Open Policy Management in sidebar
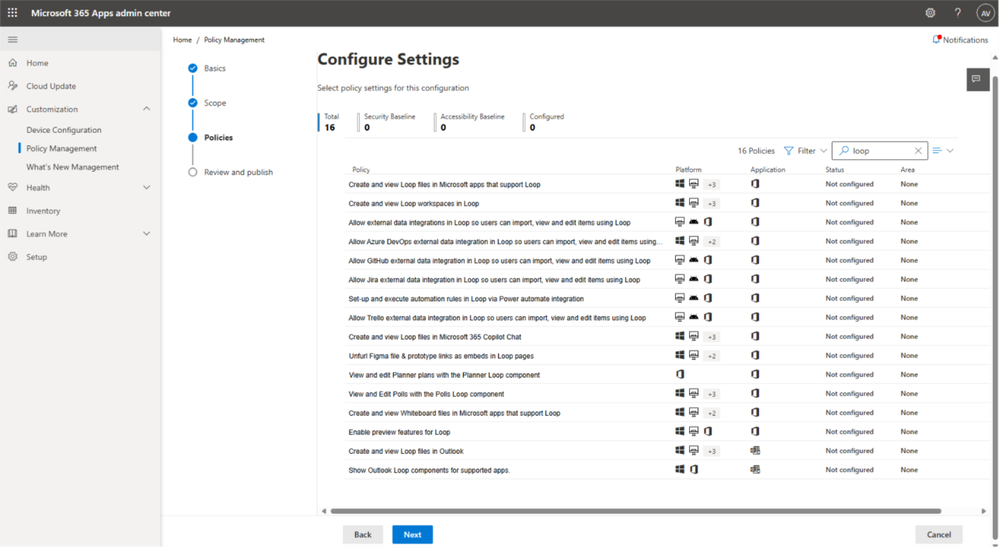This screenshot has width=999, height=547. pyautogui.click(x=62, y=148)
